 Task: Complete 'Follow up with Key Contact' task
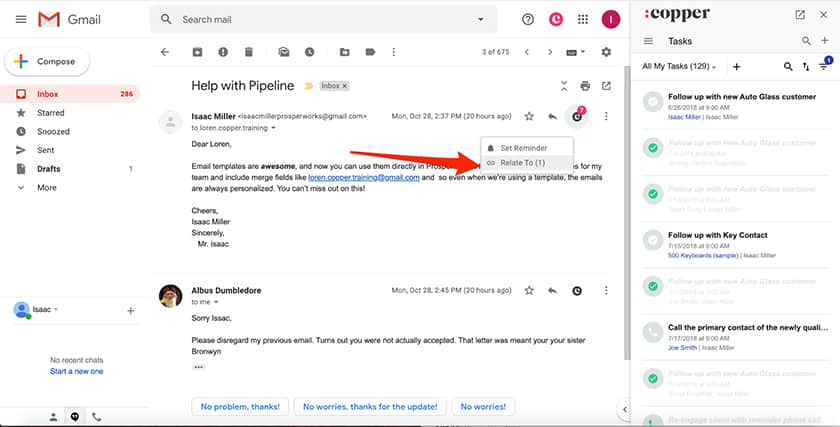(x=653, y=240)
